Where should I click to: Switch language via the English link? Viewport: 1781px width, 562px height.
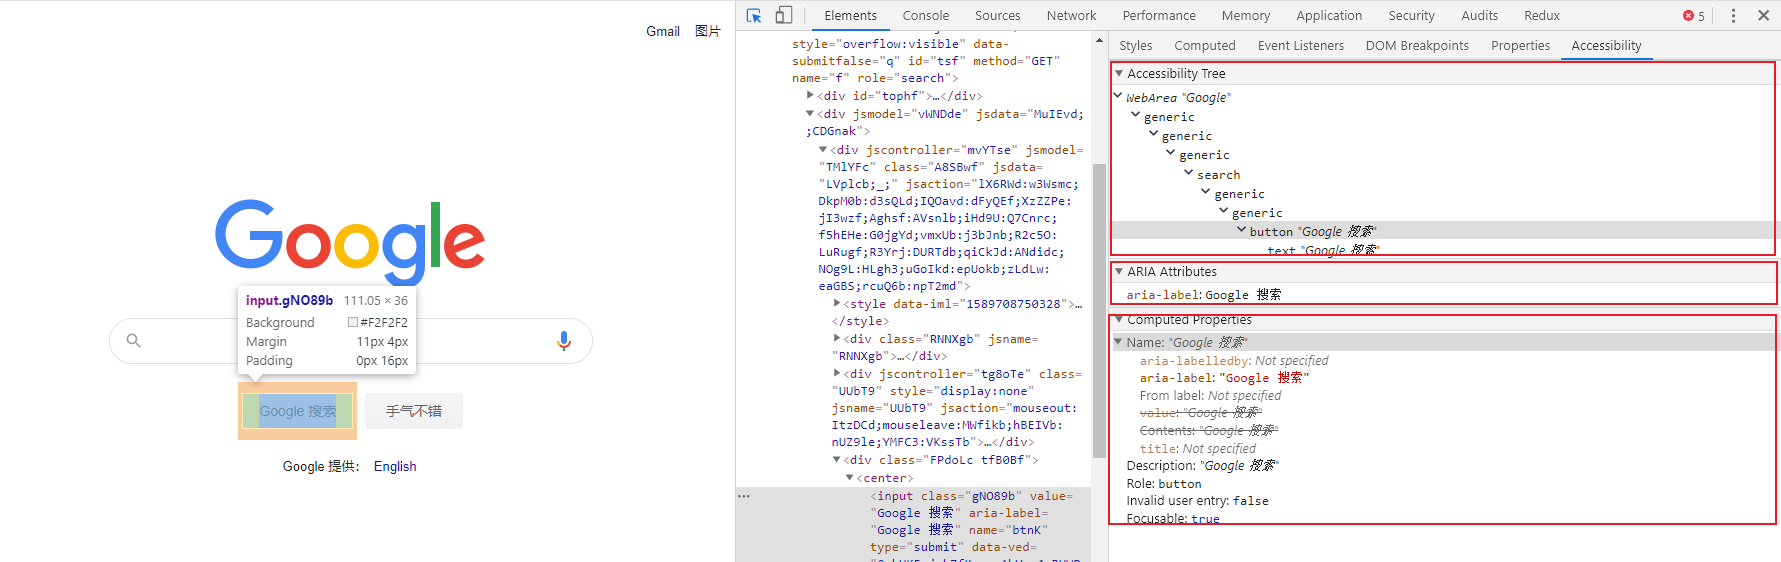coord(395,466)
